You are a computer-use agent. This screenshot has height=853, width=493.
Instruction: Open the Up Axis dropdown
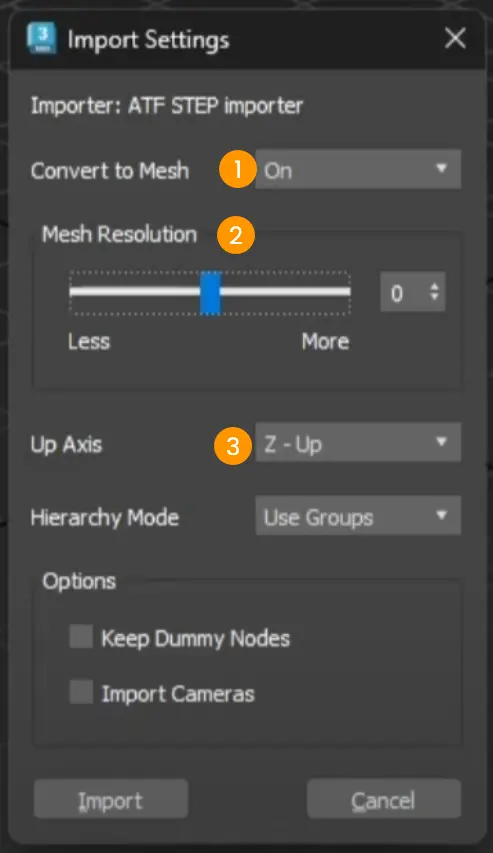tap(358, 442)
